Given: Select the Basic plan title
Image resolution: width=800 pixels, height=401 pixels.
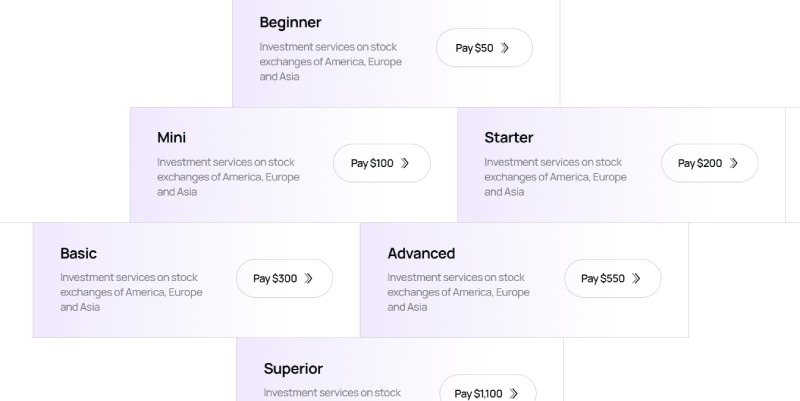Looking at the screenshot, I should [78, 253].
